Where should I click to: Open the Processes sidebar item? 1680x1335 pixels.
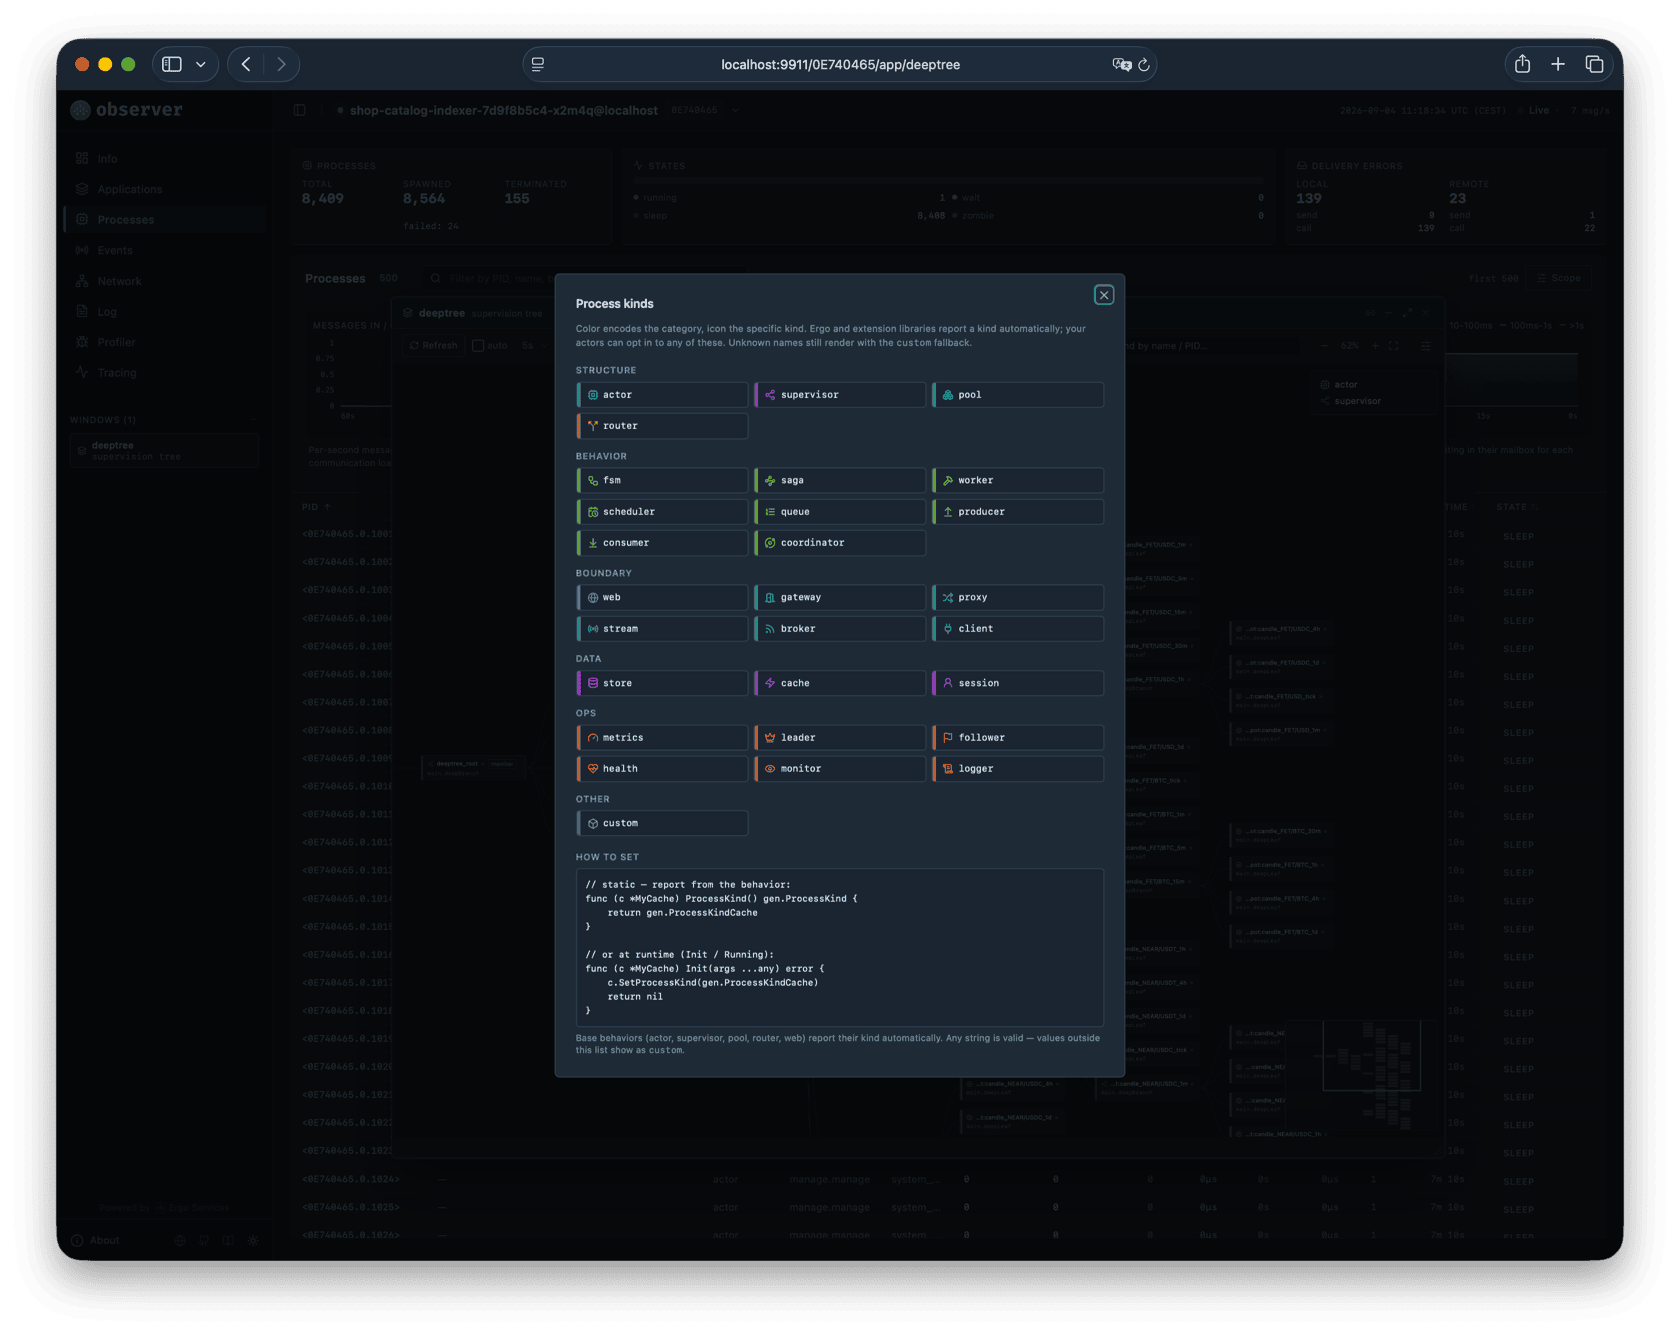click(166, 220)
